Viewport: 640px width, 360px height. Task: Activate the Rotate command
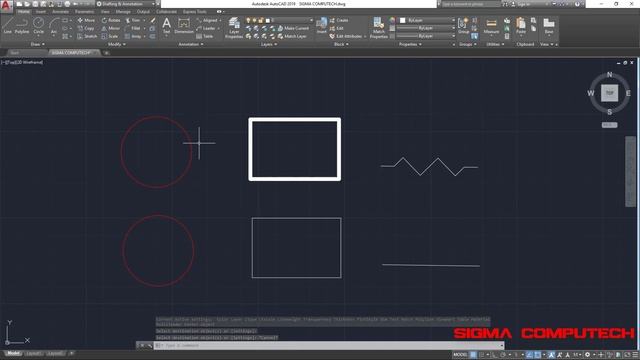pyautogui.click(x=111, y=20)
